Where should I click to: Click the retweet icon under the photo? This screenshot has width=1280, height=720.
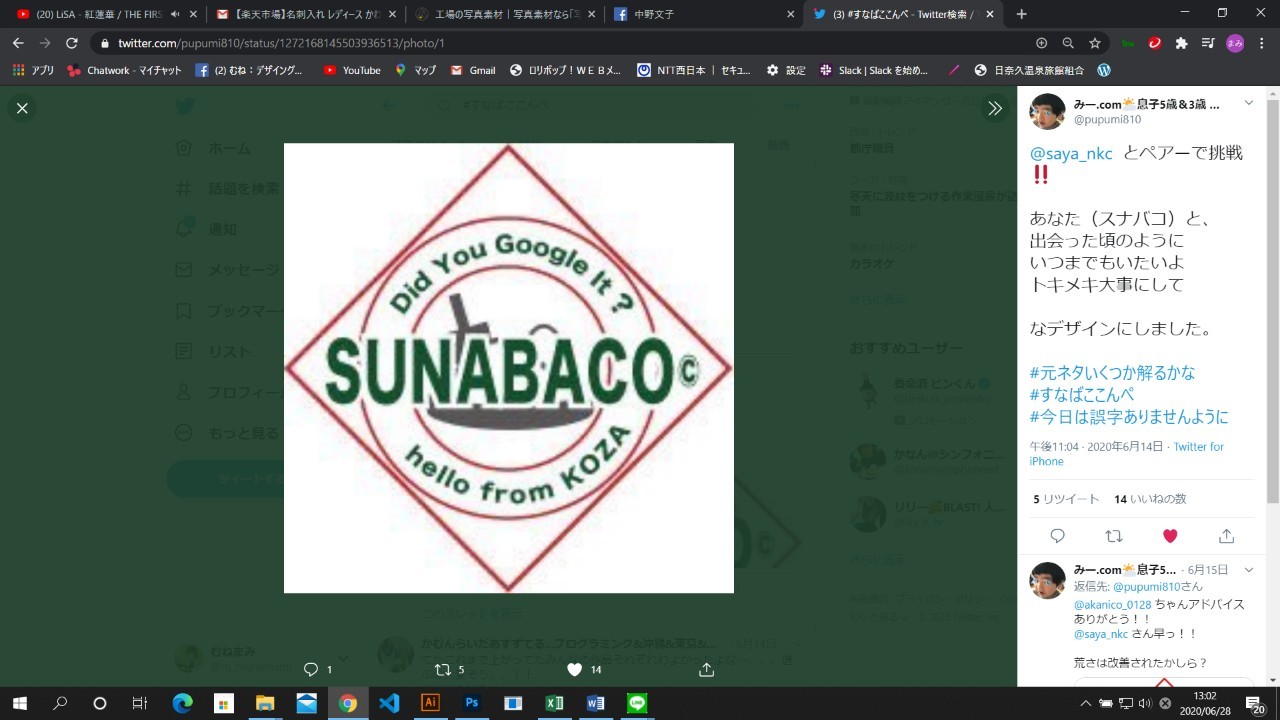pyautogui.click(x=443, y=670)
